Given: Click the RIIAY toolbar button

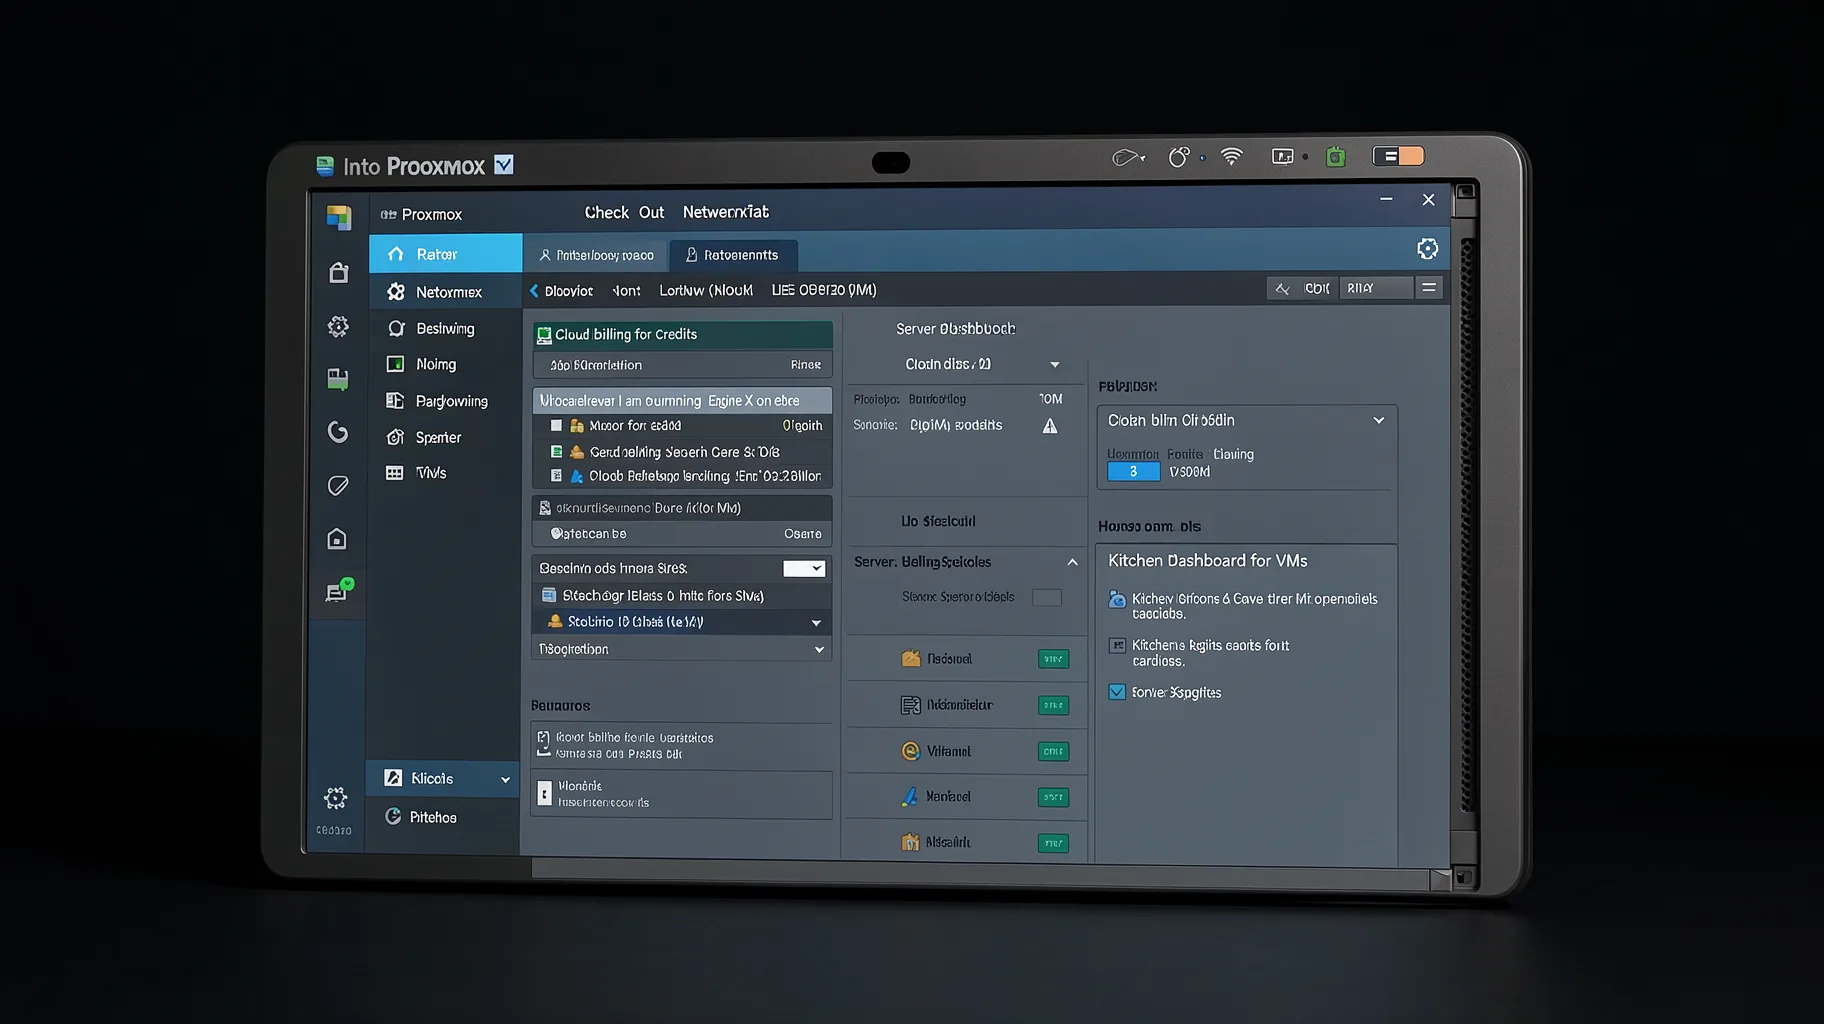Looking at the screenshot, I should click(1376, 288).
